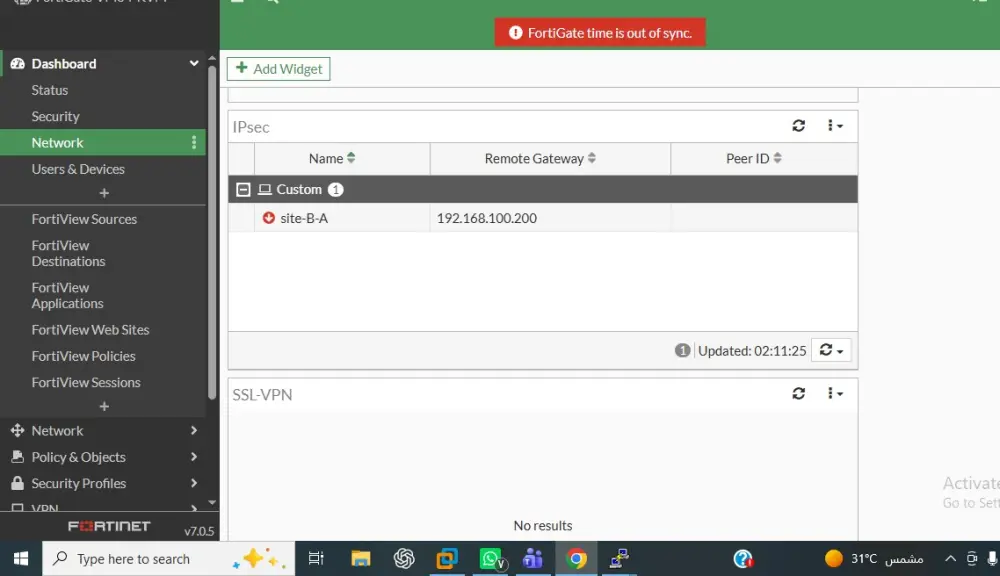The height and width of the screenshot is (576, 1000).
Task: Open FortiView Web Sites
Action: 90,330
